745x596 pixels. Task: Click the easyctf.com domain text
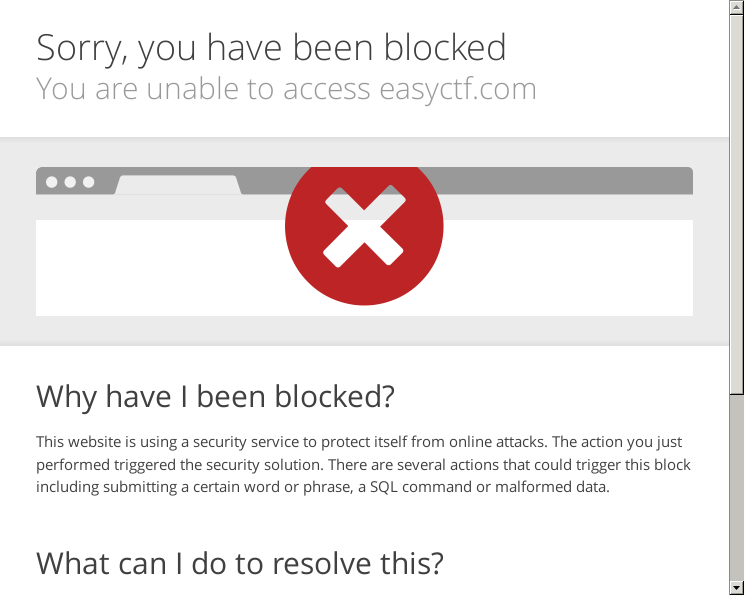click(458, 88)
